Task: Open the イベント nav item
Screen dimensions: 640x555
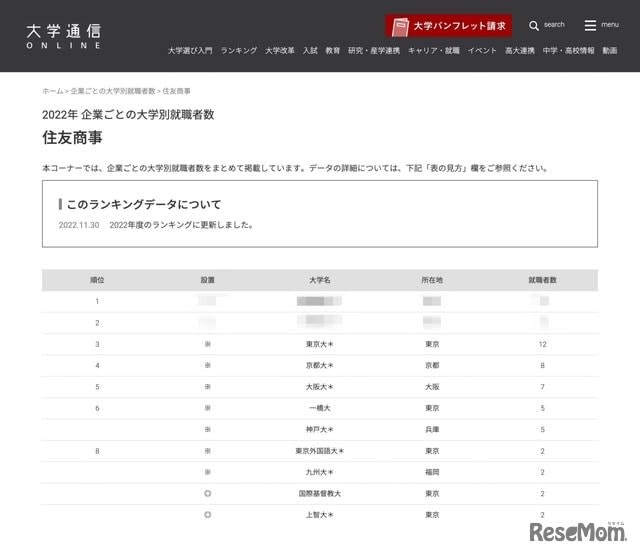Action: pyautogui.click(x=482, y=51)
